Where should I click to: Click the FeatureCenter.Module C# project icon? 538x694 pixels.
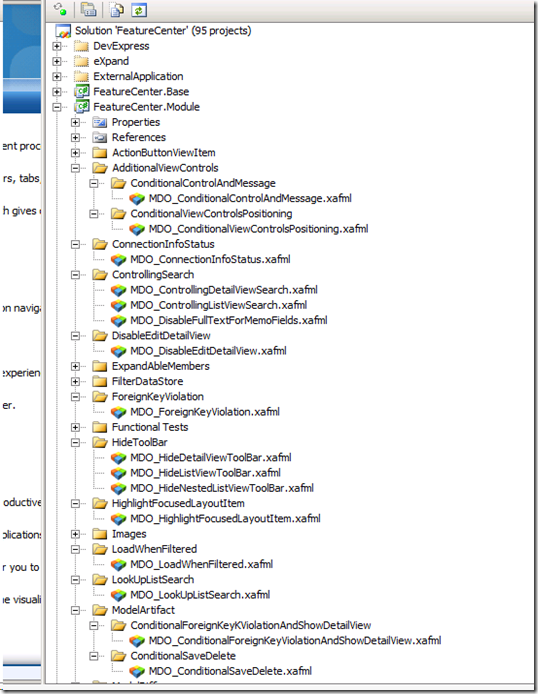coord(81,107)
